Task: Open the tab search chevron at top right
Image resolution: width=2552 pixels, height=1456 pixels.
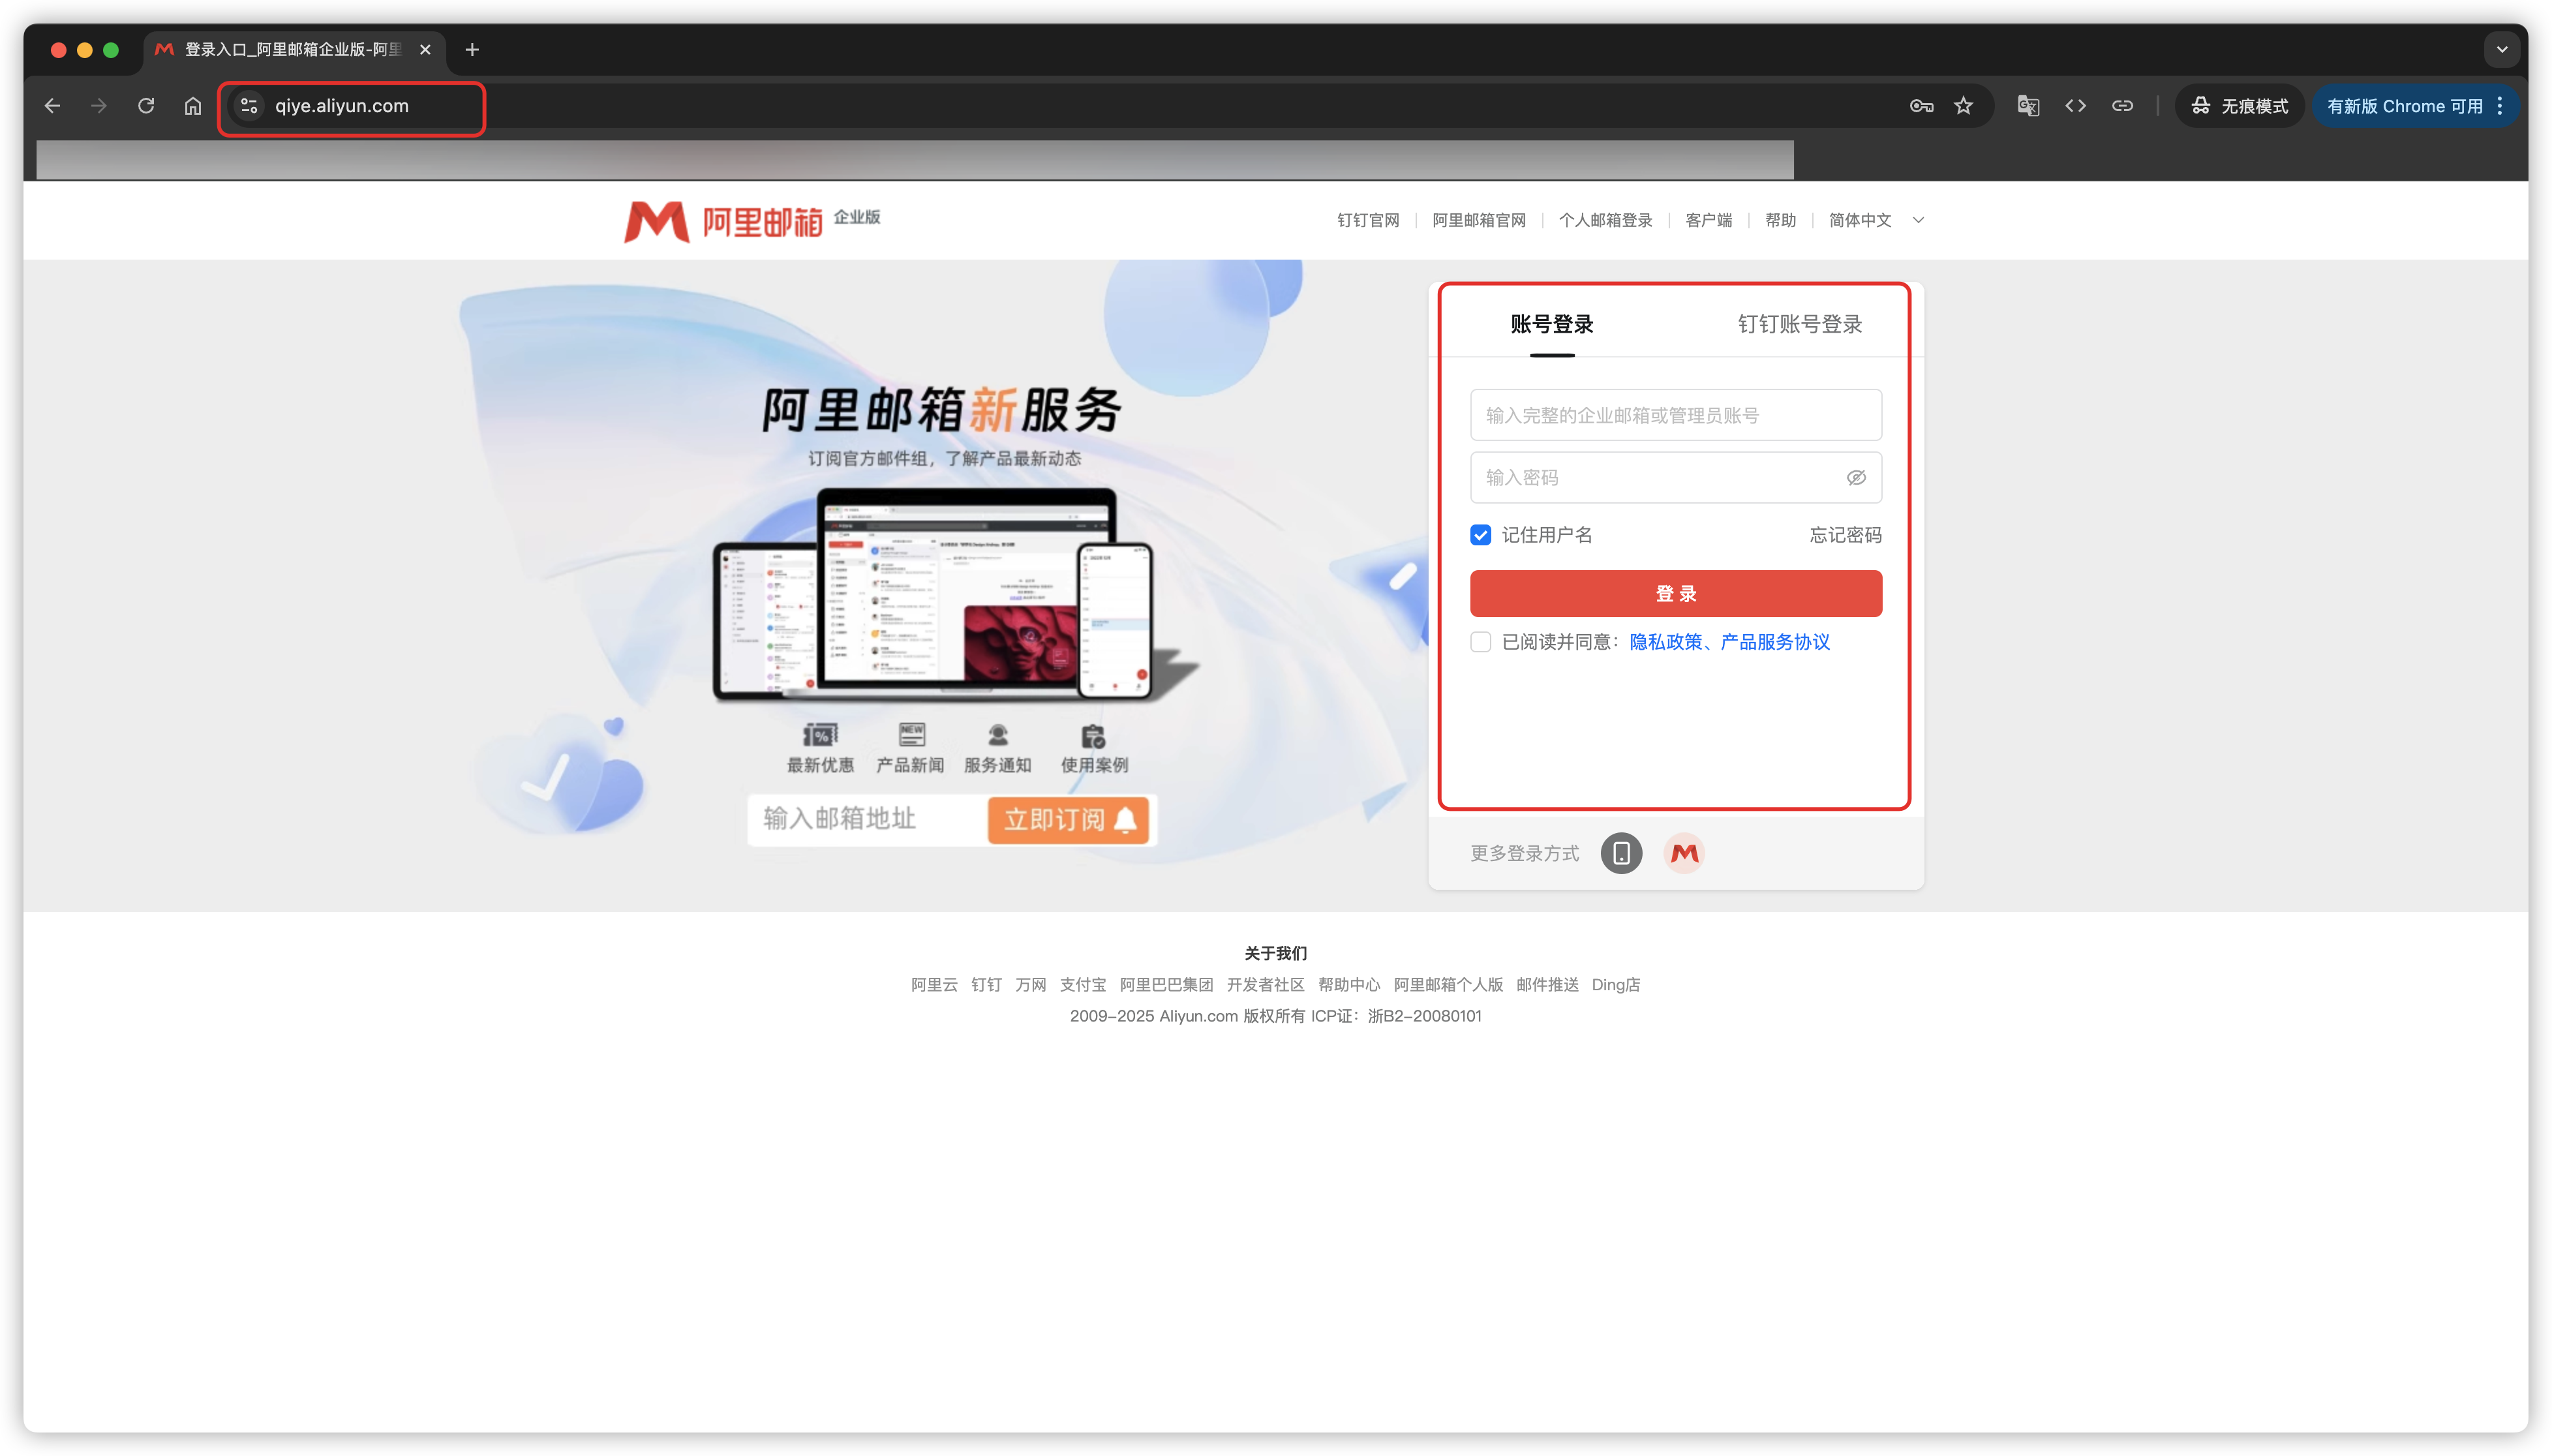Action: click(2501, 49)
